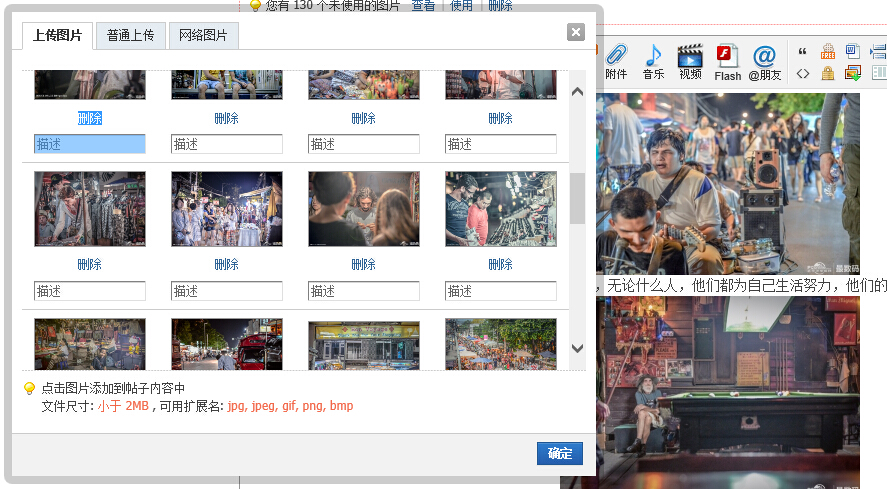Screen dimensions: 887x489
Task: Click the 查看 link for unused images
Action: tap(423, 5)
